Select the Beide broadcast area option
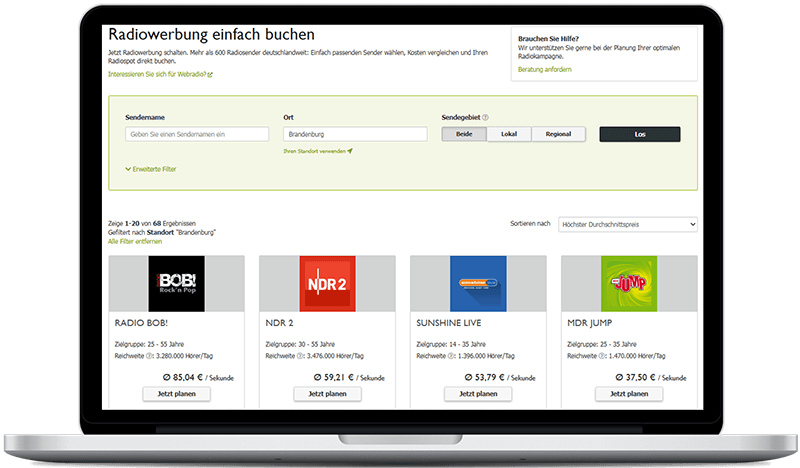Image resolution: width=800 pixels, height=468 pixels. click(464, 134)
